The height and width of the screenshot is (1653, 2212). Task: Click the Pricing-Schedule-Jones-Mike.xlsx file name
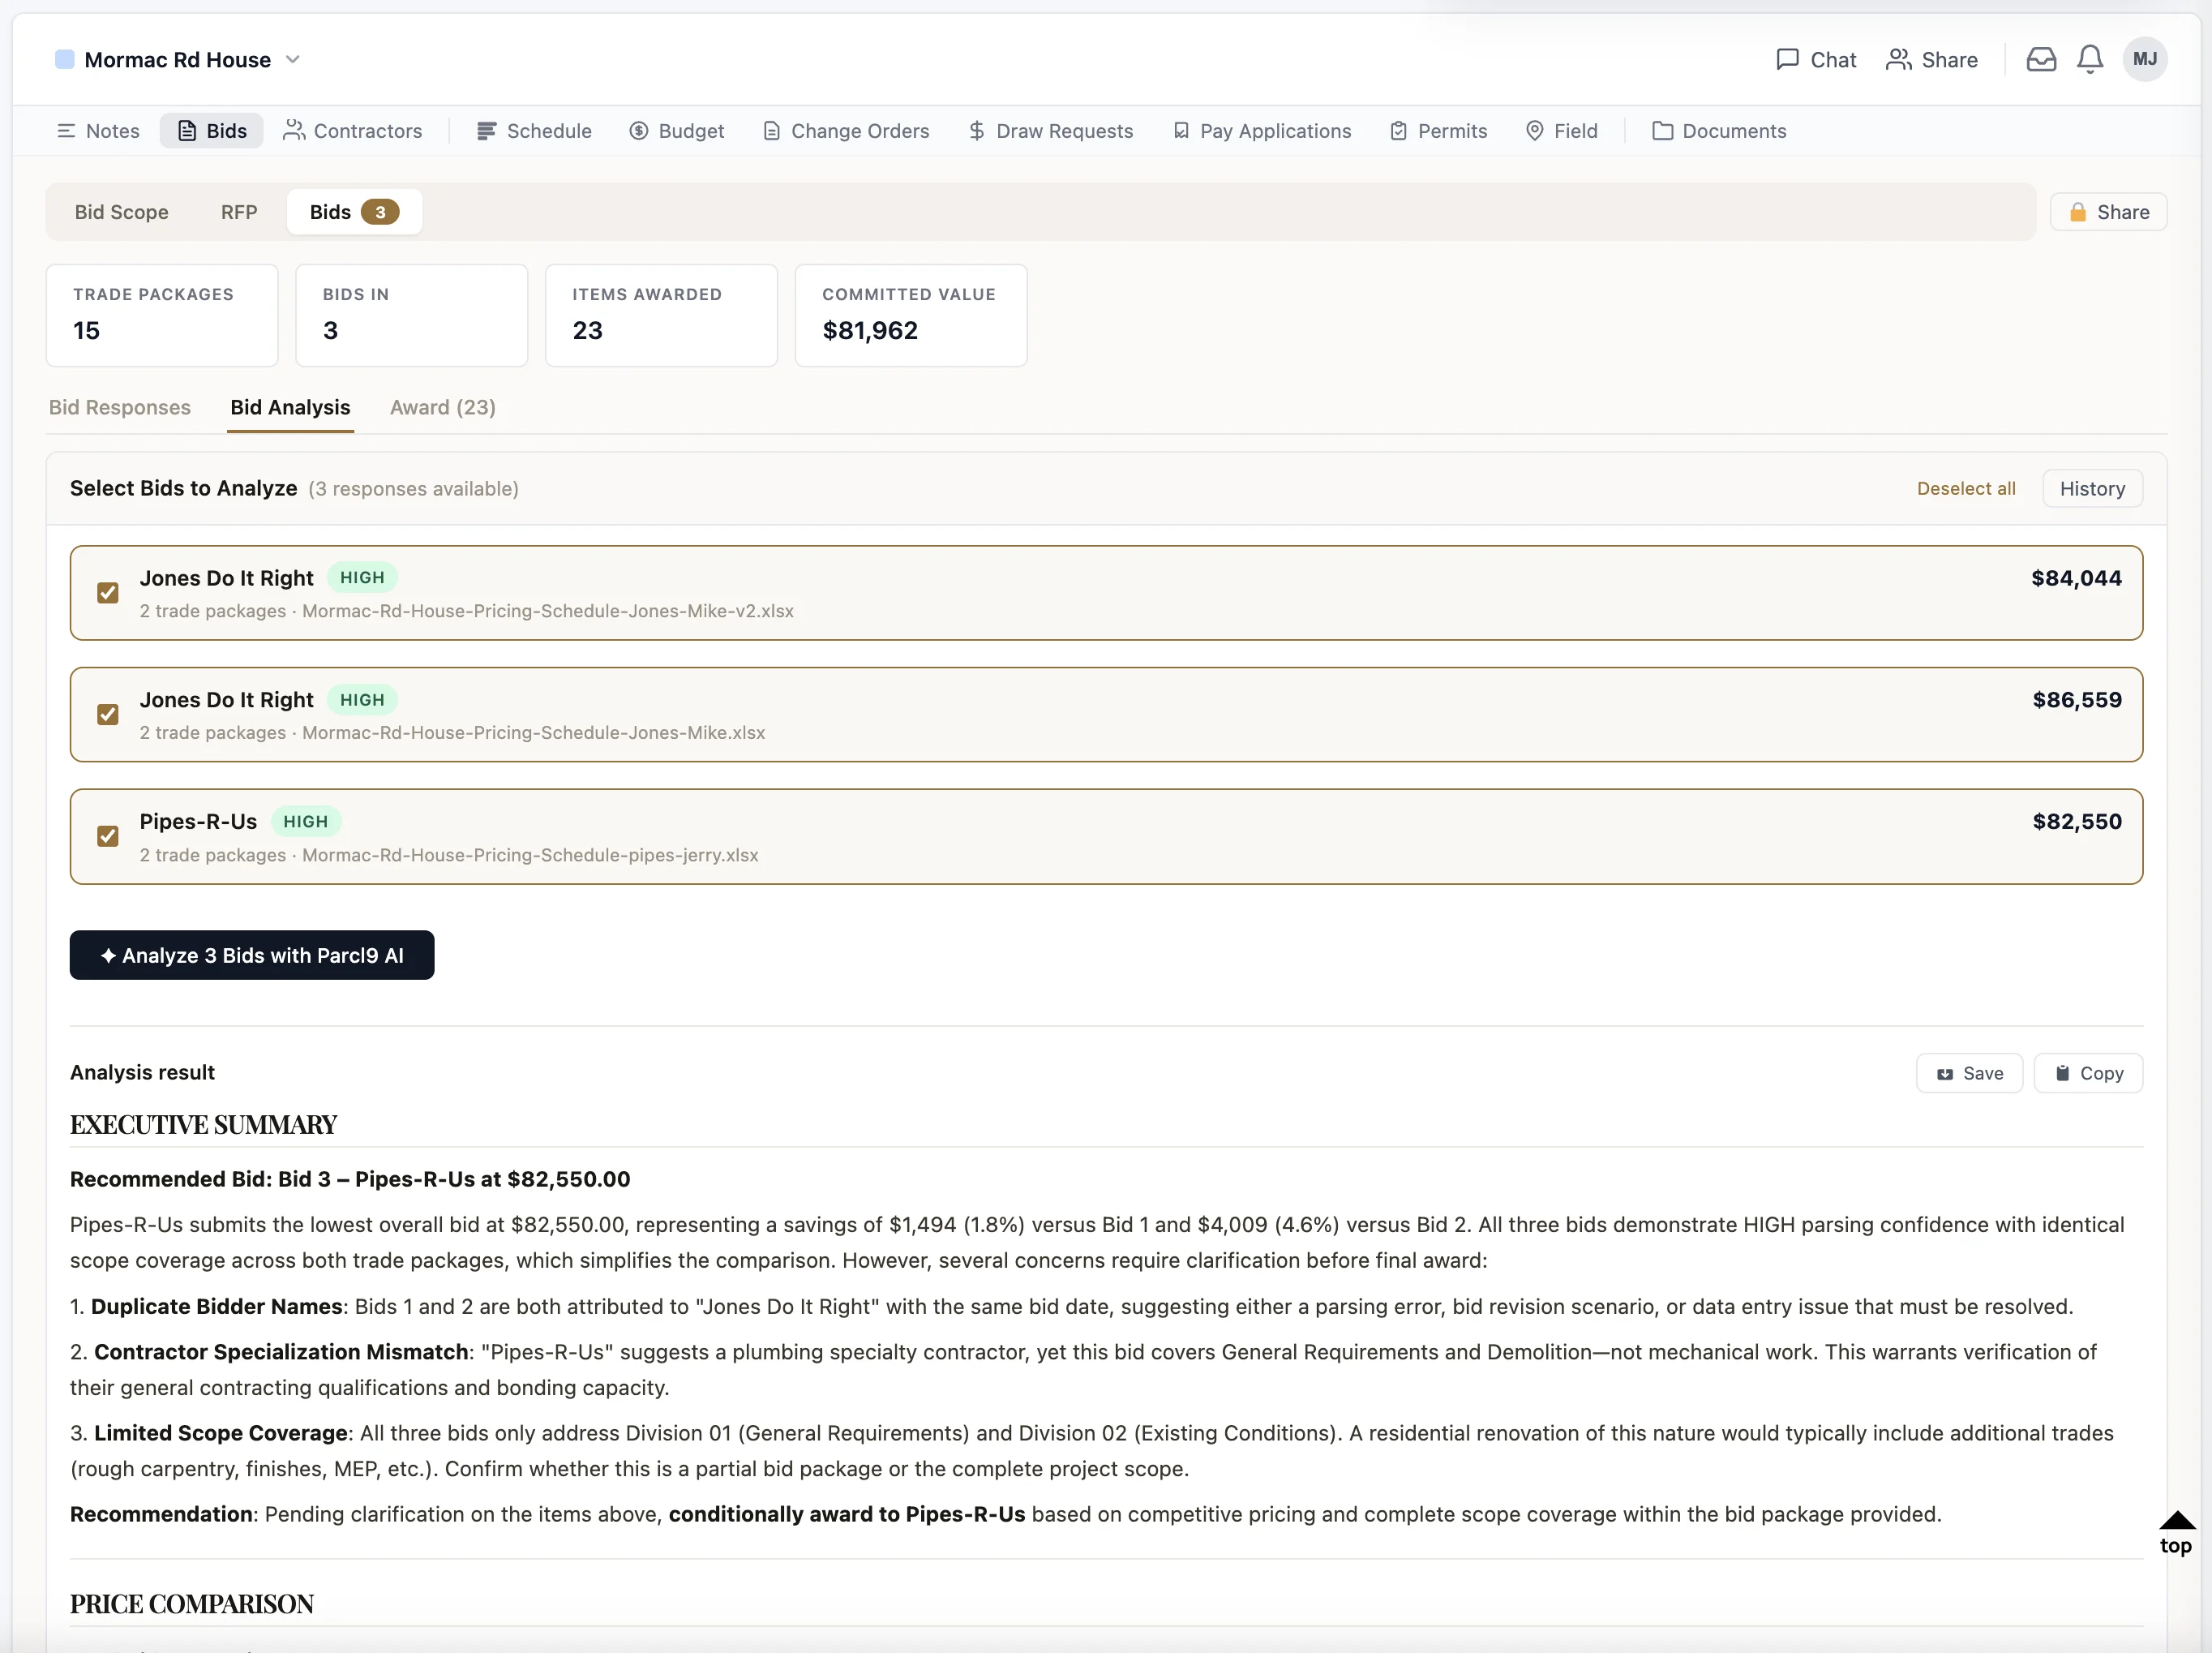pyautogui.click(x=533, y=733)
